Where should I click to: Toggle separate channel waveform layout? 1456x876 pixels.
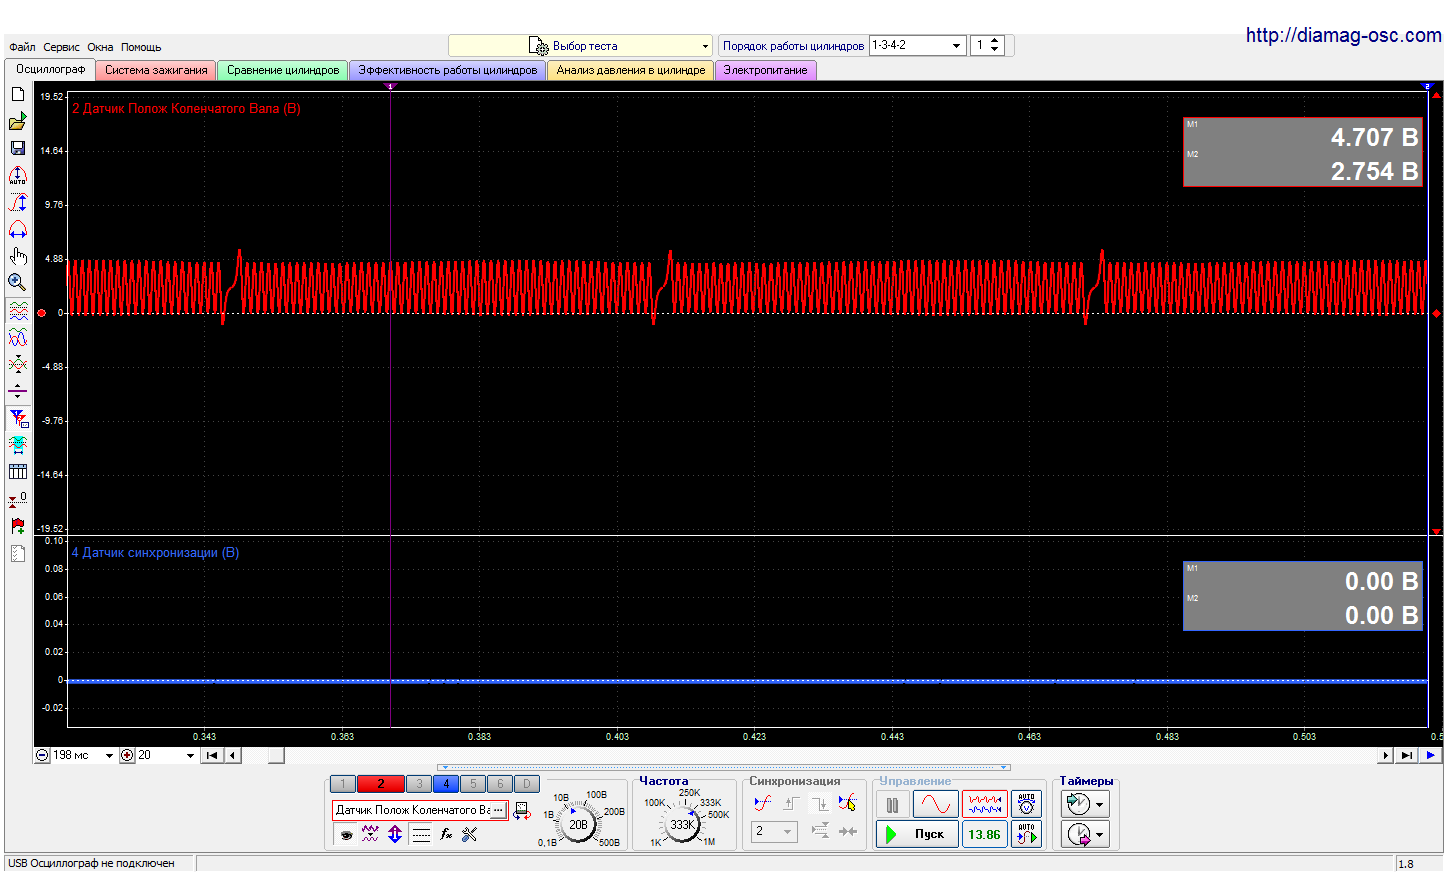pos(18,311)
